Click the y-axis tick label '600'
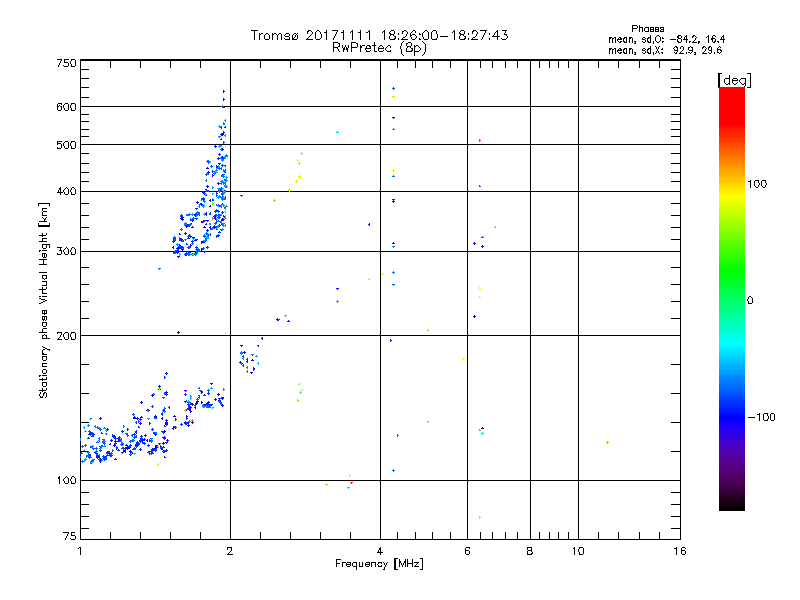The image size is (800, 600). click(66, 107)
